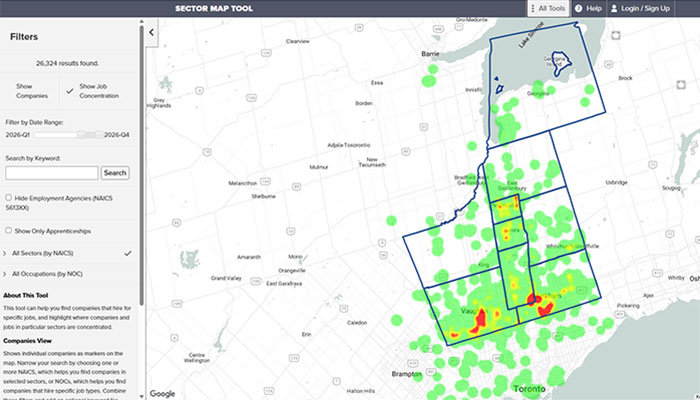Click the Toronto label on map
Image resolution: width=700 pixels, height=400 pixels.
pos(529,389)
